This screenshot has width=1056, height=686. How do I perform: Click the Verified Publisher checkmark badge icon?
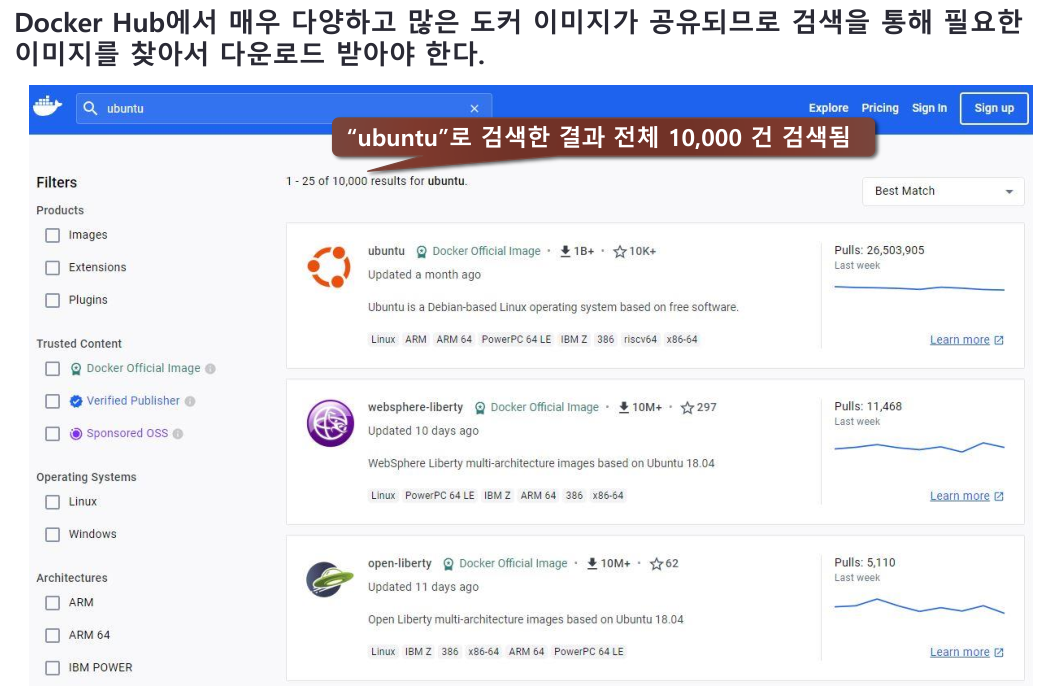pyautogui.click(x=76, y=401)
